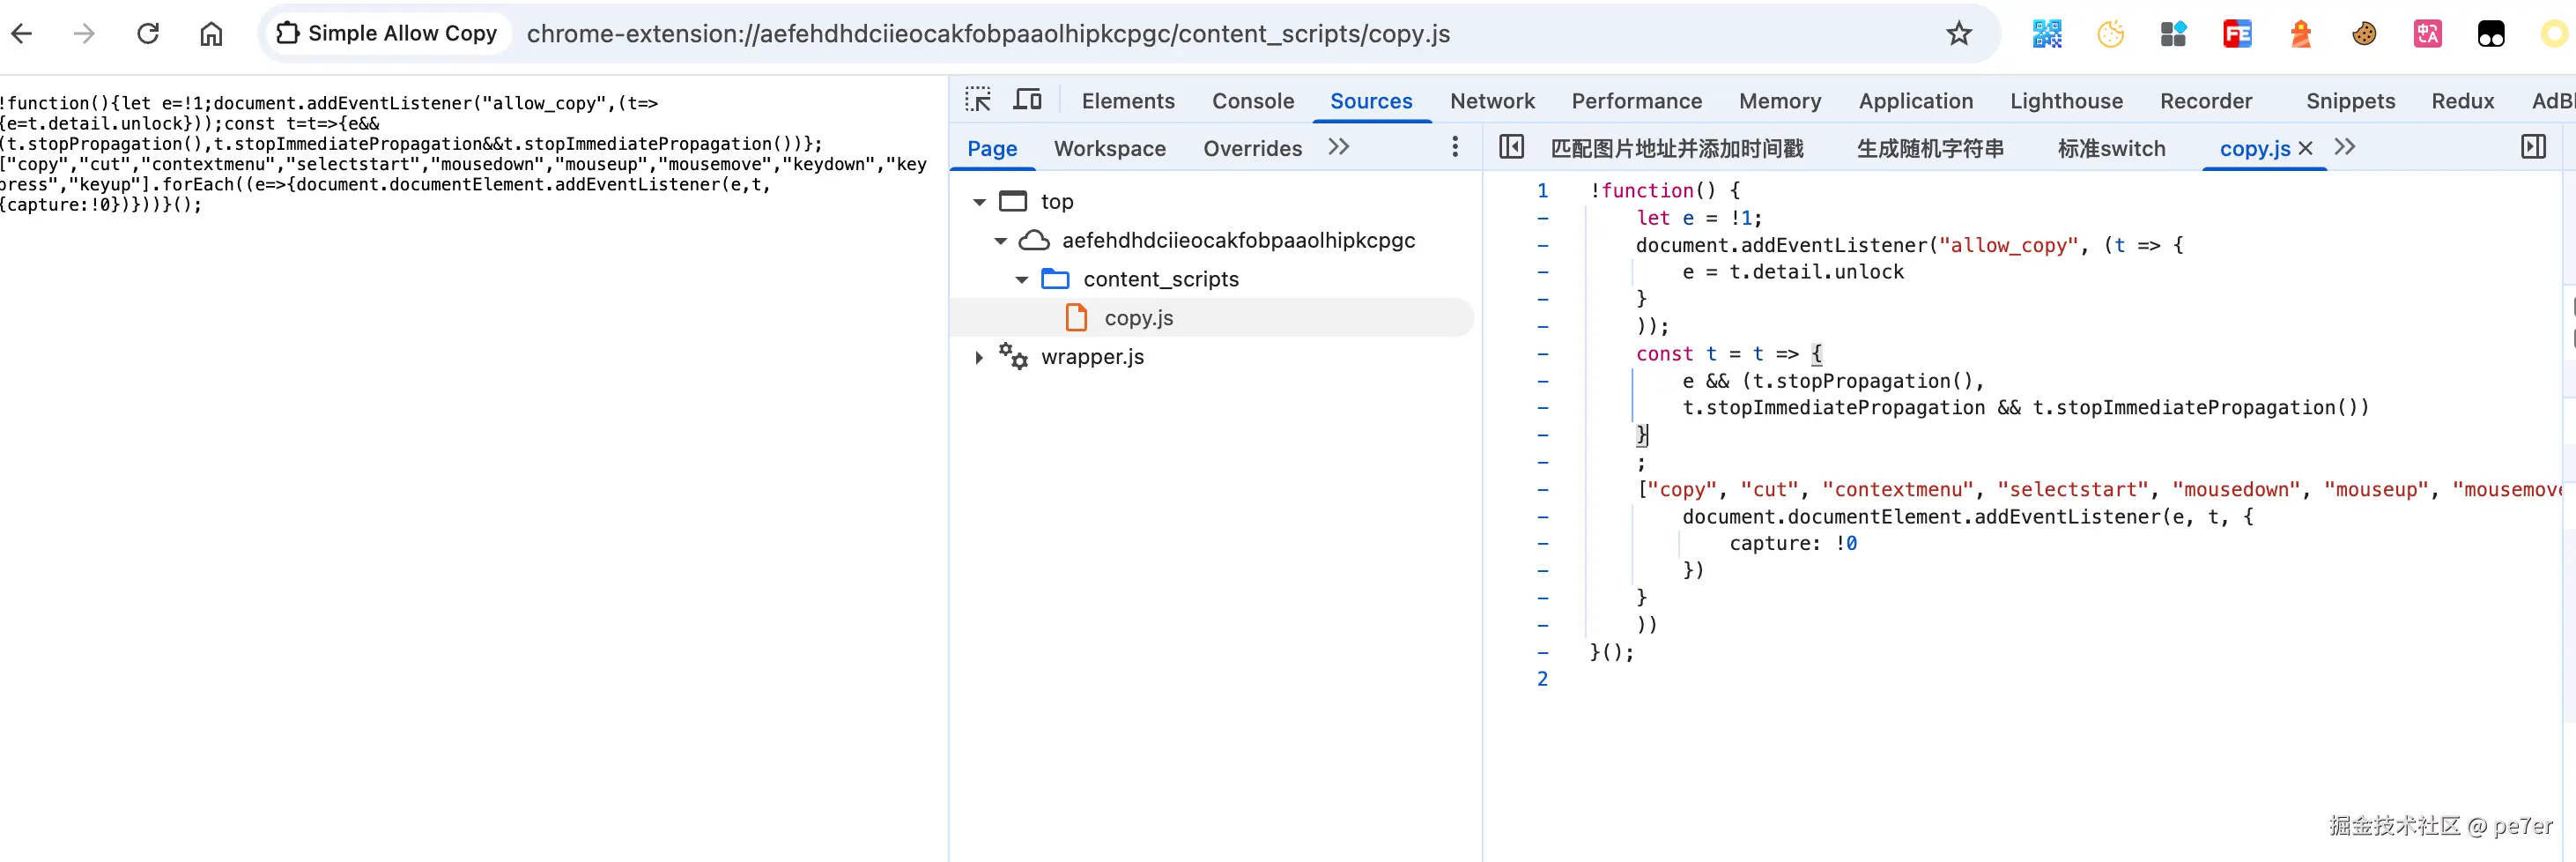Open the browser home page
This screenshot has width=2576, height=862.
coord(211,34)
